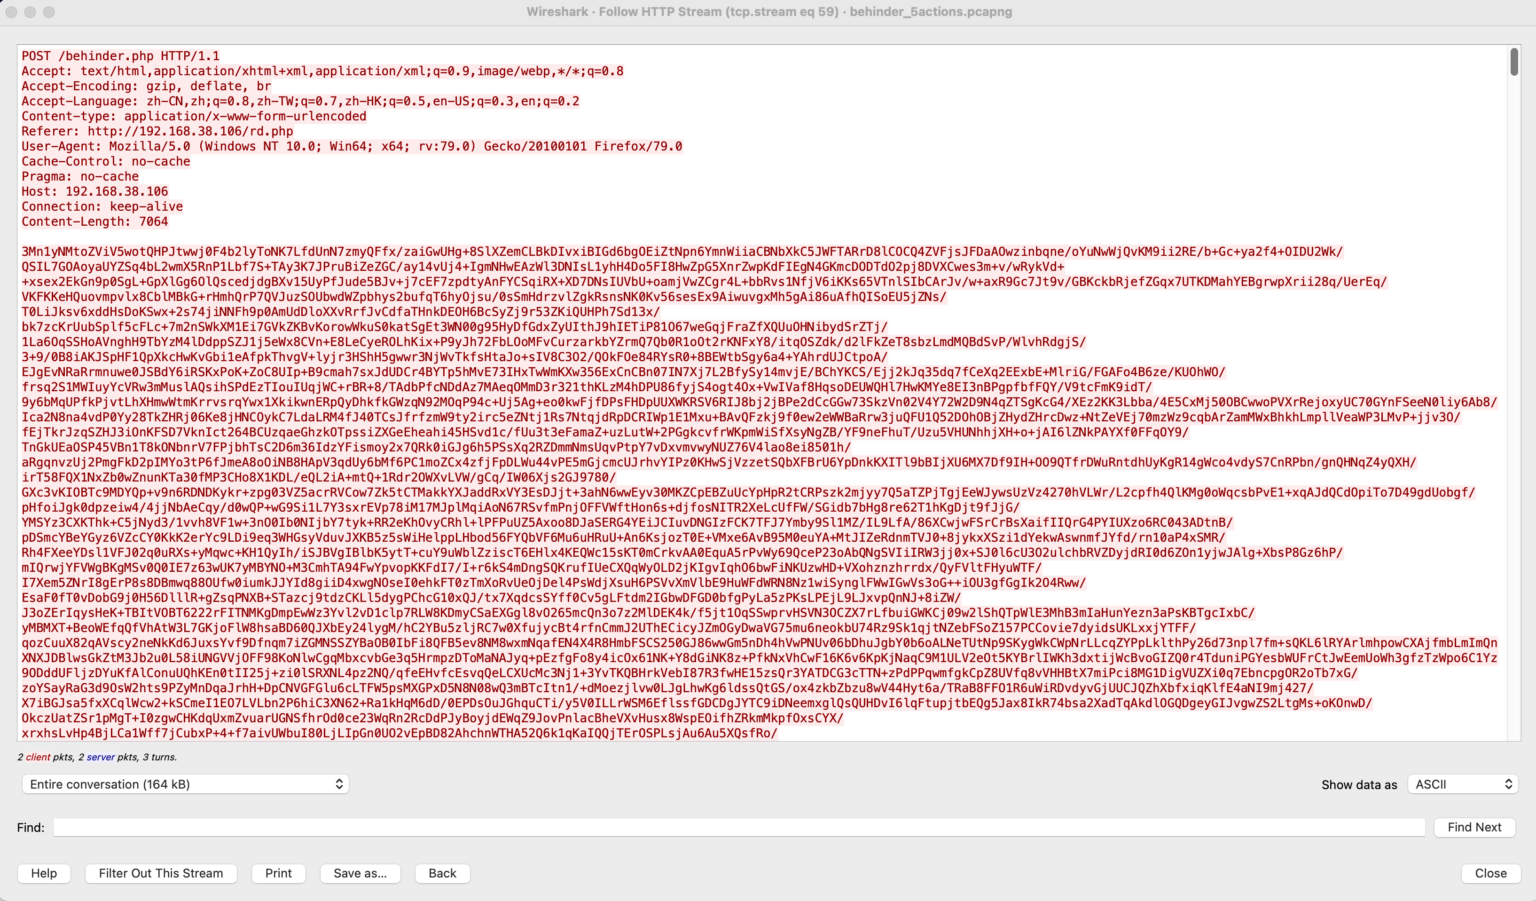
Task: Click the Print button
Action: coord(278,873)
